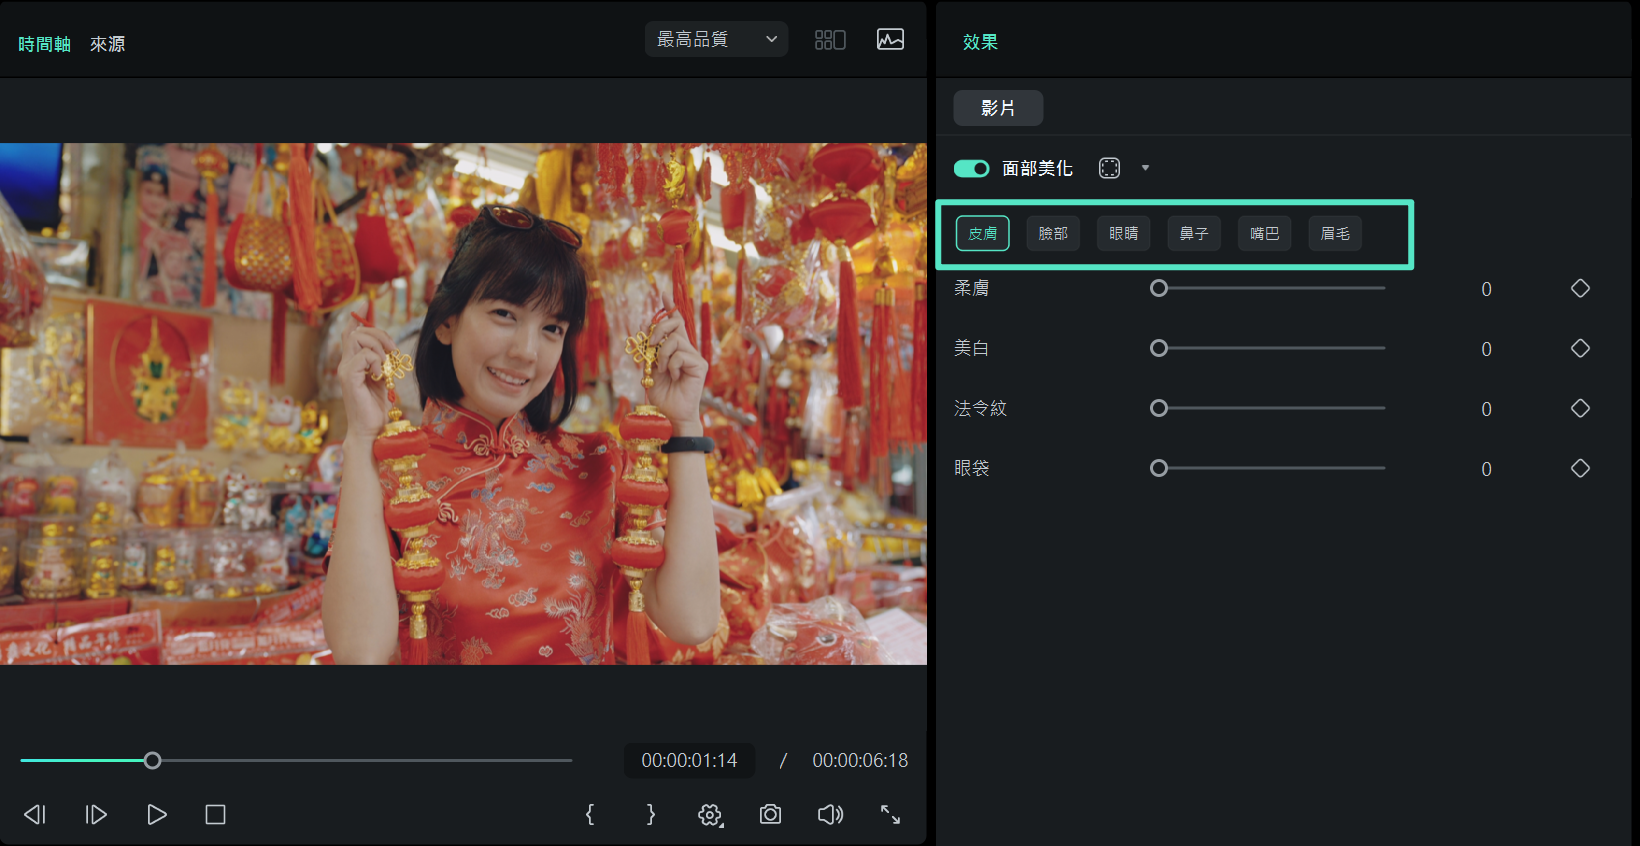Play the video preview
The height and width of the screenshot is (846, 1640).
[x=157, y=815]
